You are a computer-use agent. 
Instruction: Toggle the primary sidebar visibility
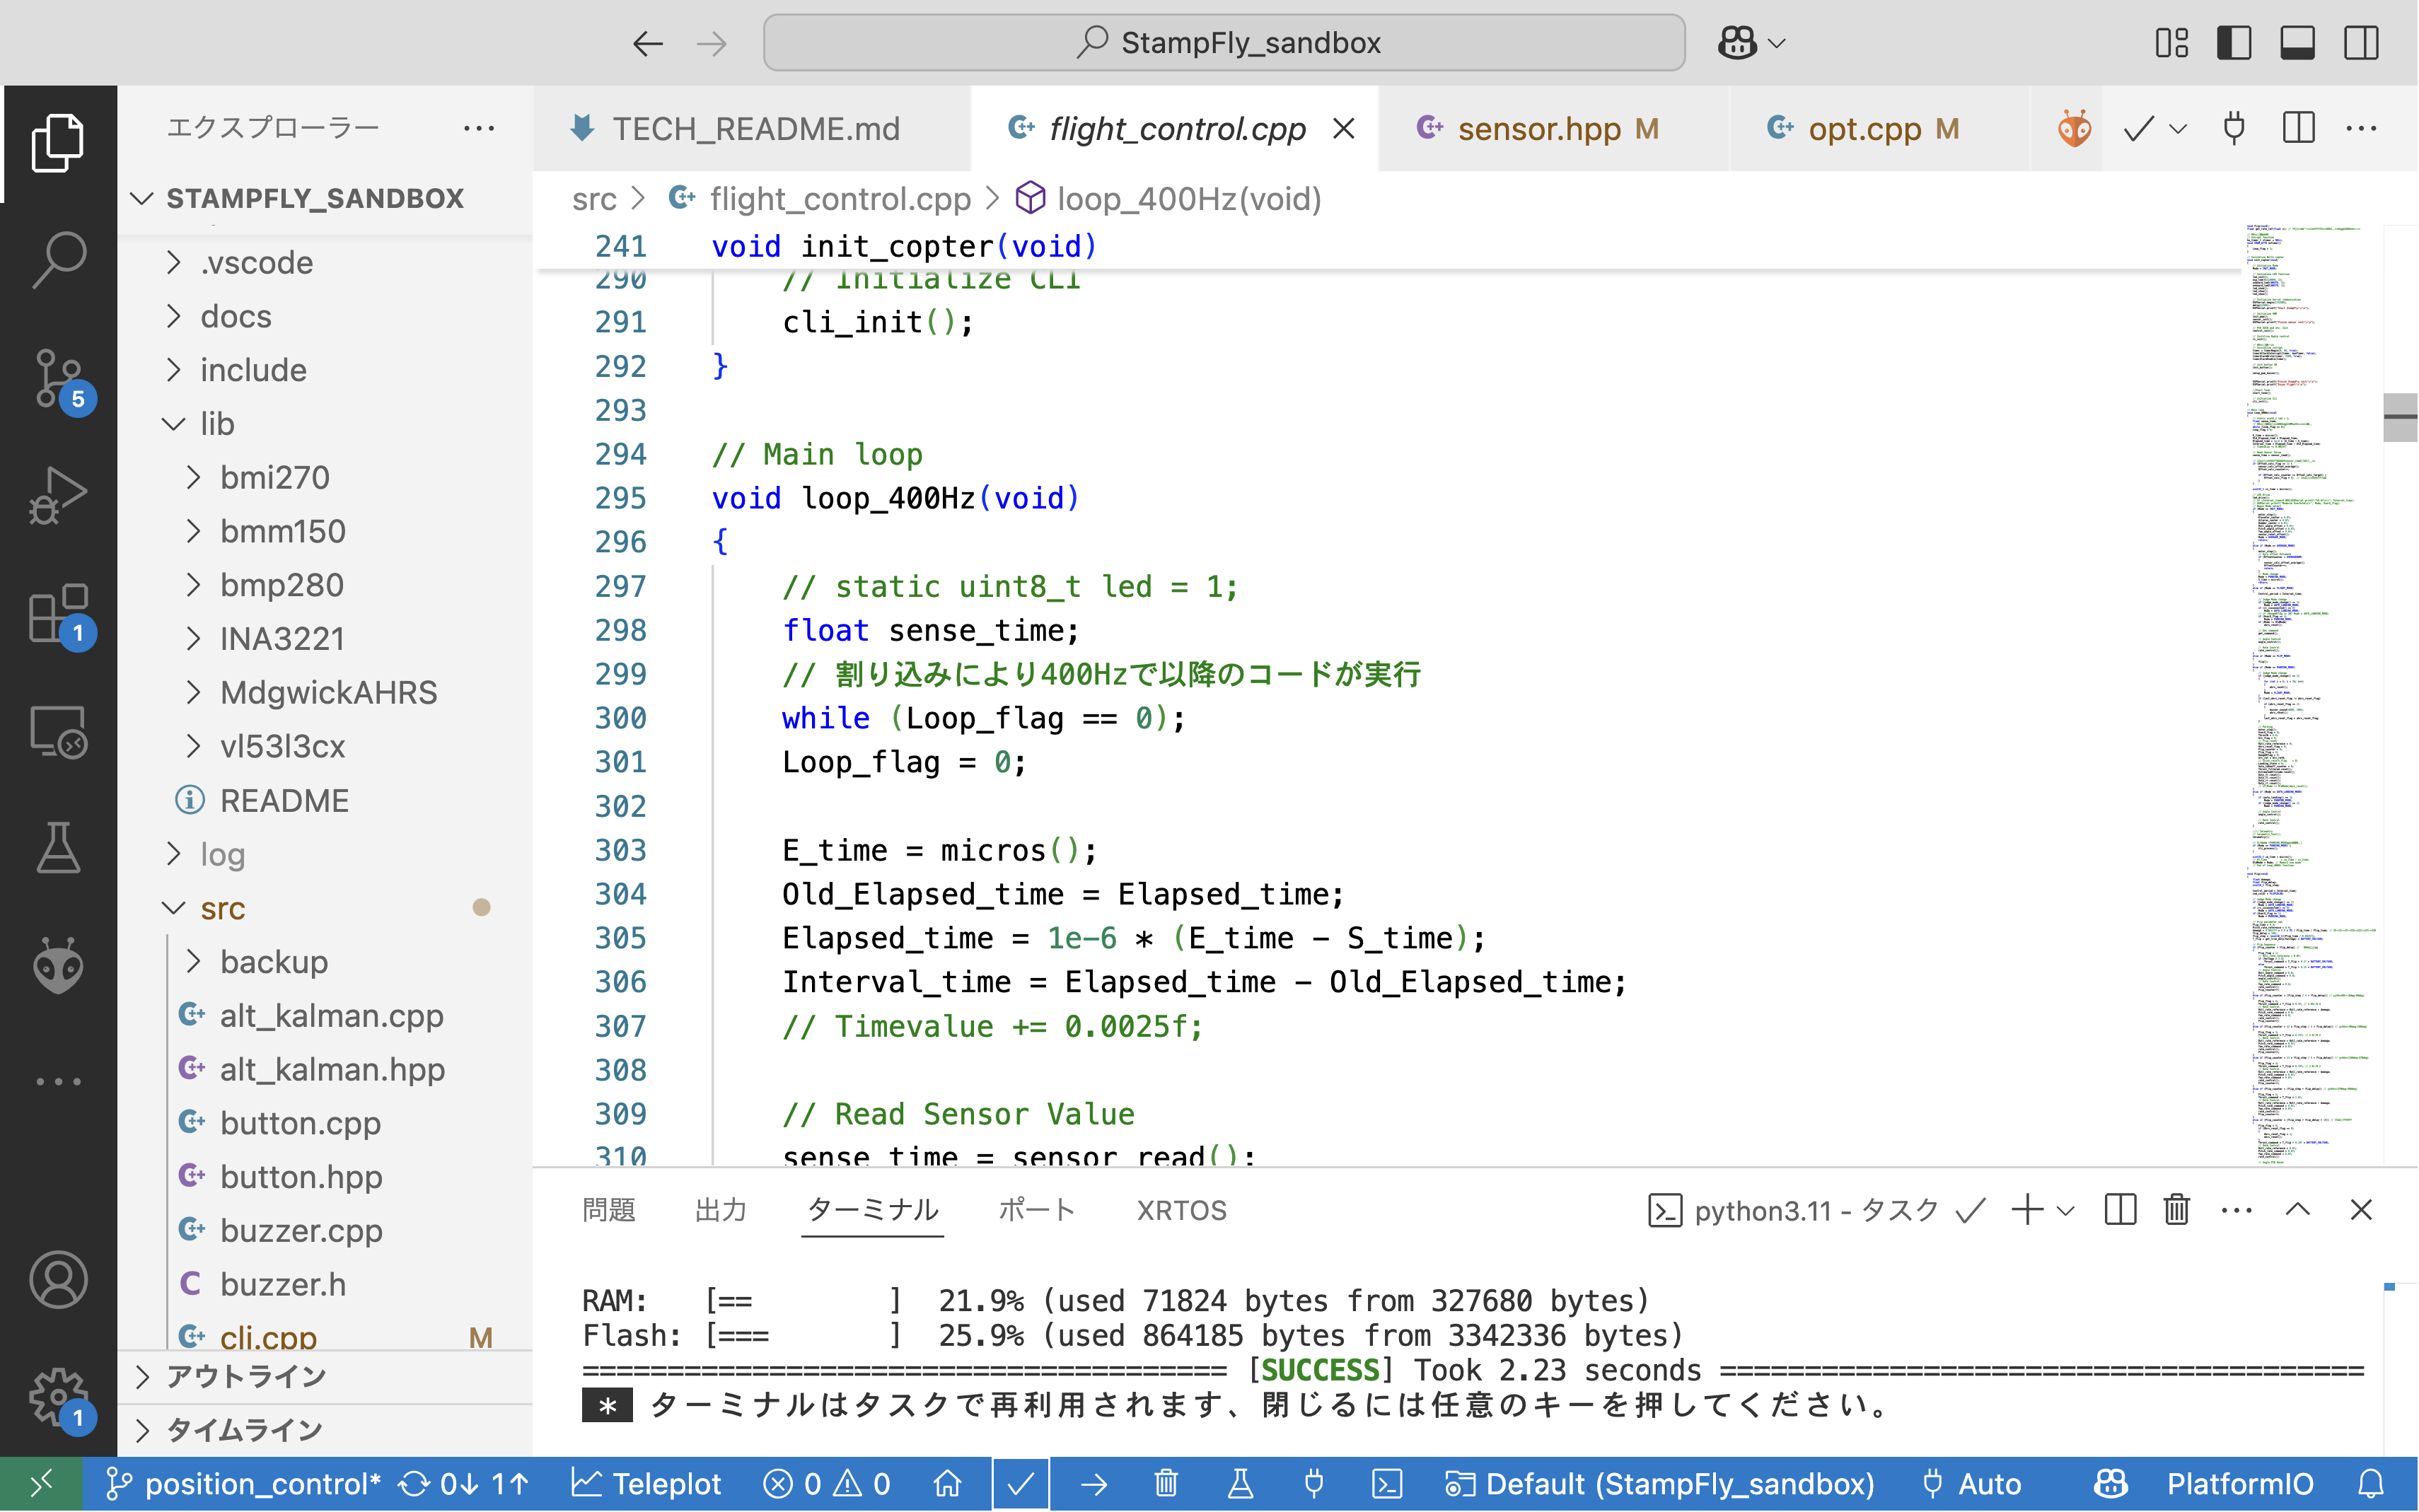2234,43
